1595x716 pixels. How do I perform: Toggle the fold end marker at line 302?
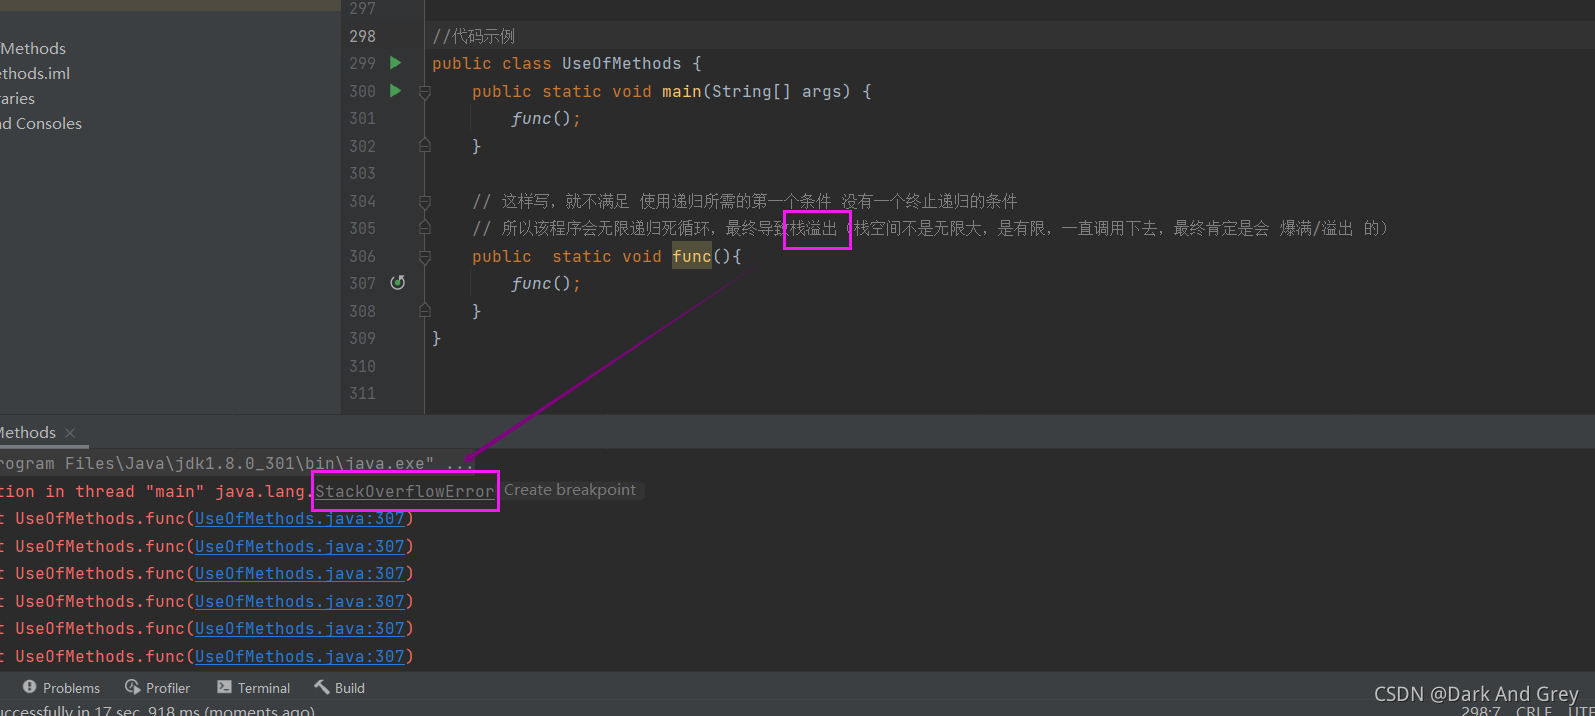pyautogui.click(x=424, y=146)
